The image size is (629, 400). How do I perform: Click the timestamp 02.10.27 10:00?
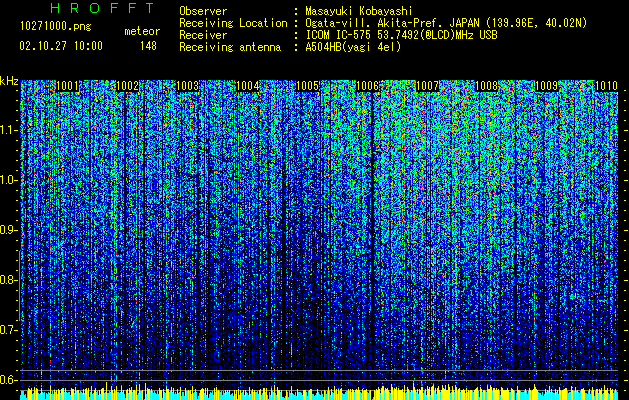[61, 46]
